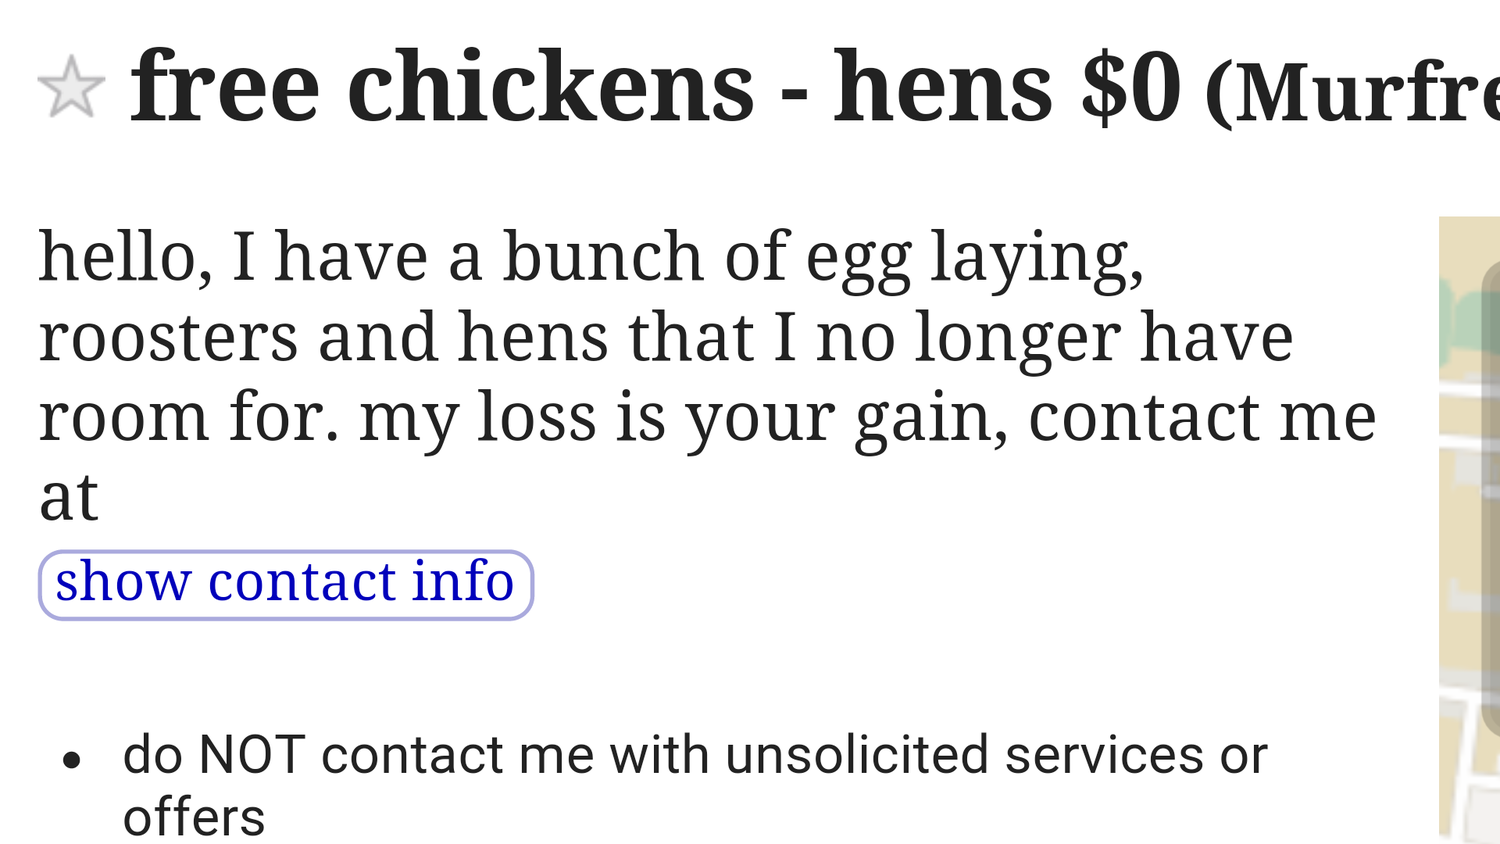Image resolution: width=1500 pixels, height=844 pixels.
Task: Click the "egg laying" phrase
Action: (973, 259)
